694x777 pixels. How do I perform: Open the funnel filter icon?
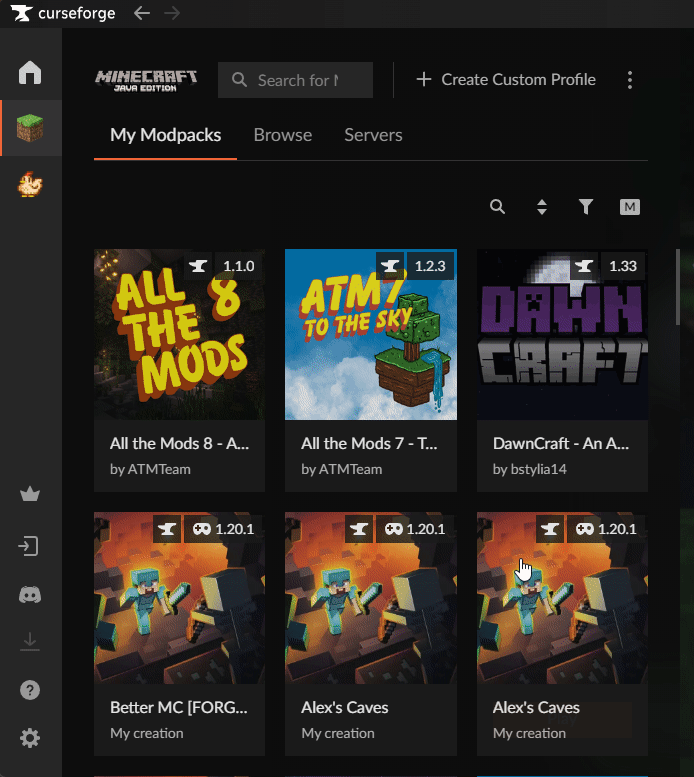pos(586,207)
